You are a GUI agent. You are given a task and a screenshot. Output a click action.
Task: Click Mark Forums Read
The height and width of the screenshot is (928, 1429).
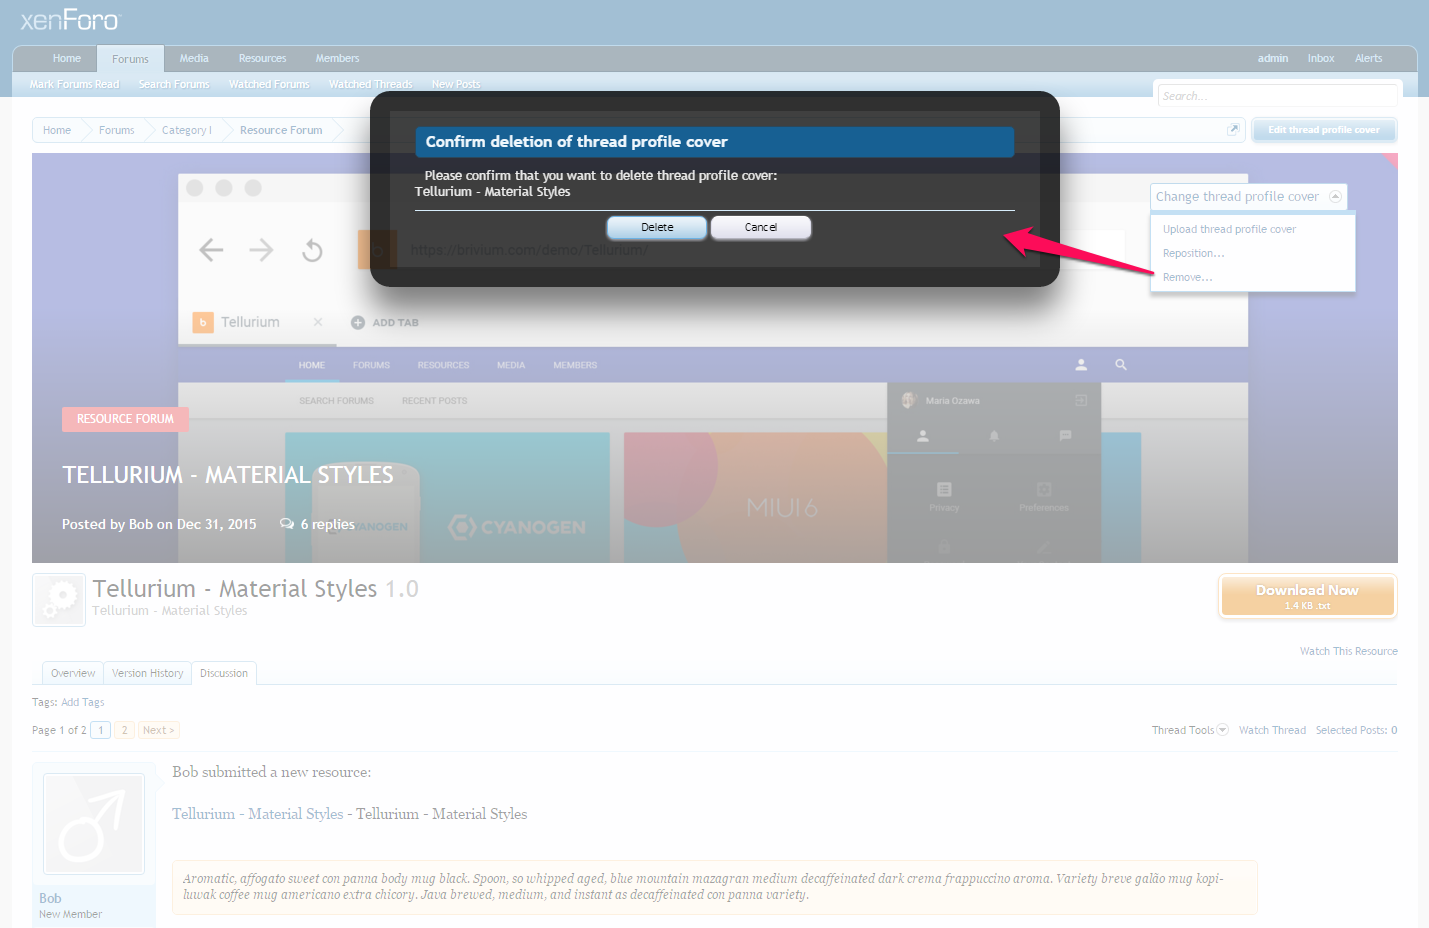(x=74, y=84)
